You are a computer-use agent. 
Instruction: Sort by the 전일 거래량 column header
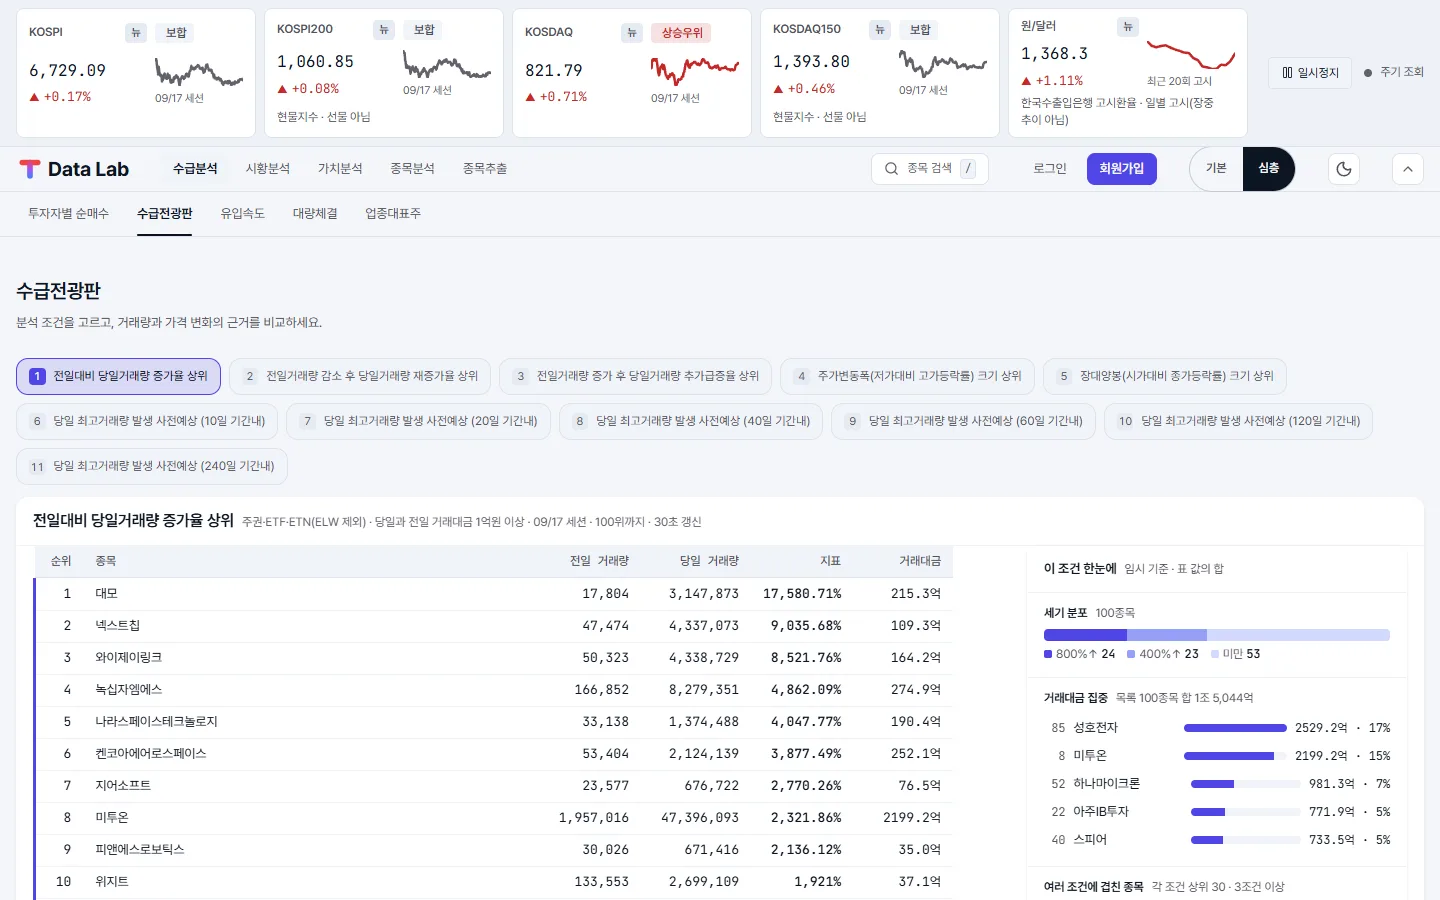[599, 561]
